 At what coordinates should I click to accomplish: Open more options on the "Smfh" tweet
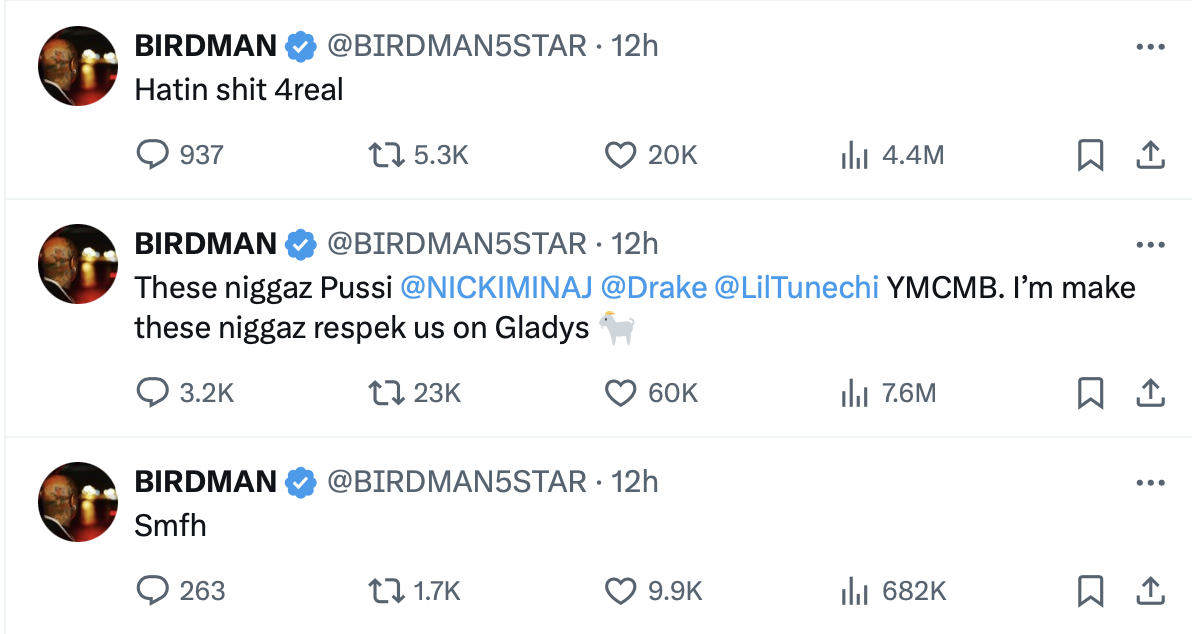[1150, 483]
